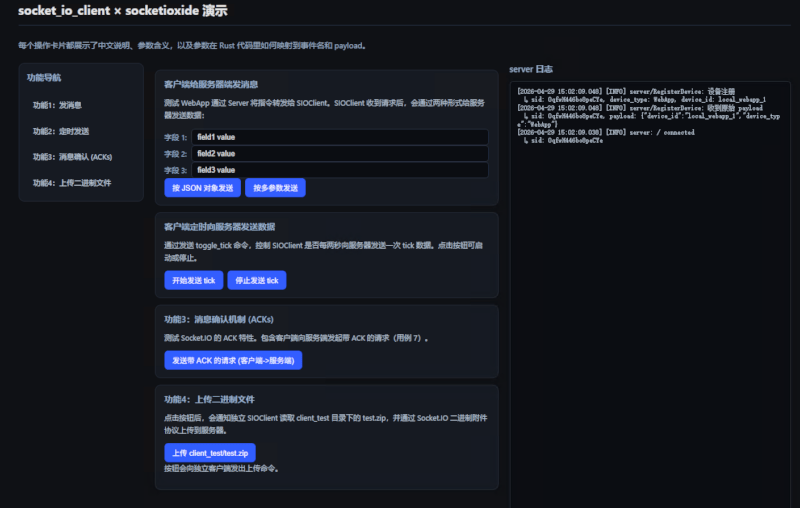Send ACK request 发送带 ACK 的请求 button
This screenshot has width=800, height=508.
(x=233, y=360)
